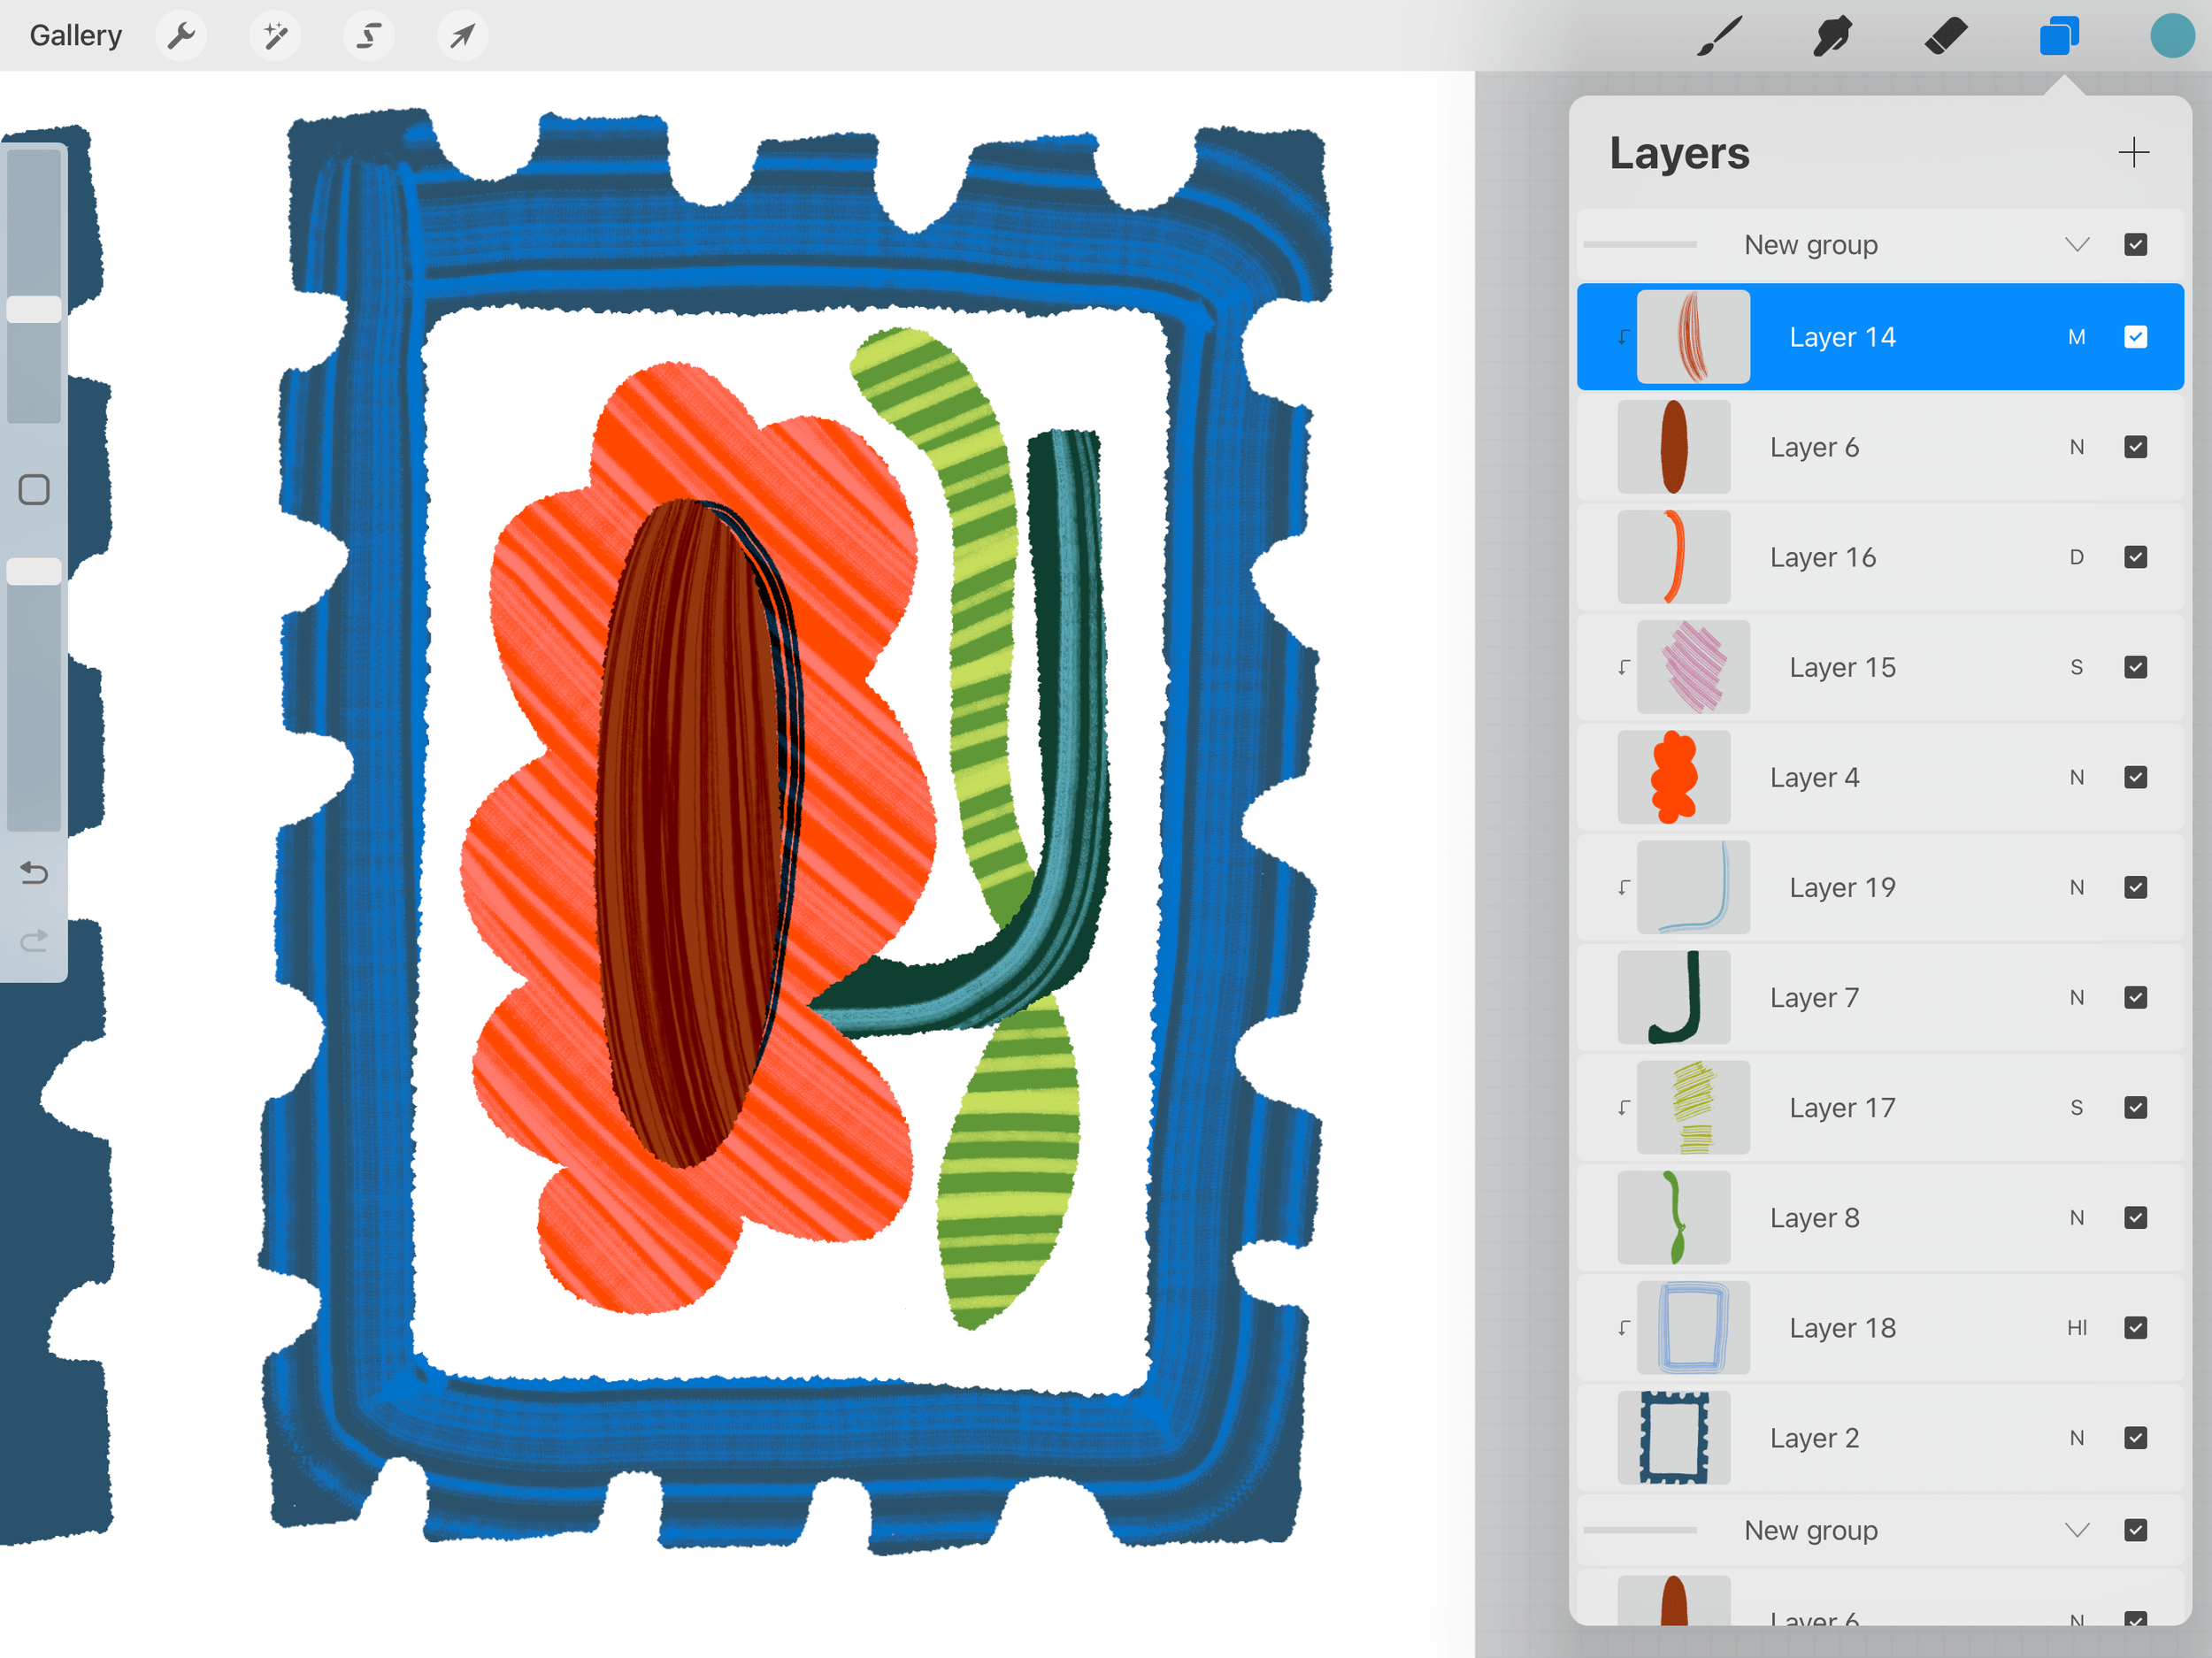Hide Layer 6 visibility checkbox
Screen dimensions: 2212x1658
2135,447
